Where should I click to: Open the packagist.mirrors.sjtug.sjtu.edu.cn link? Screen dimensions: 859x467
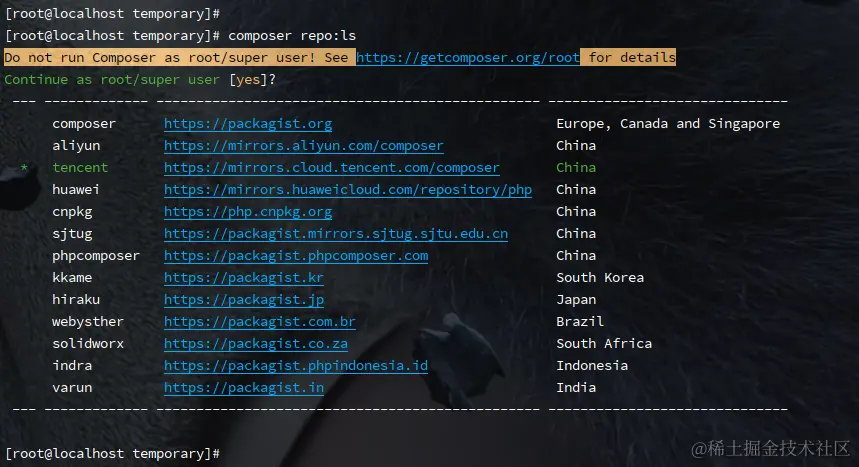(x=336, y=234)
